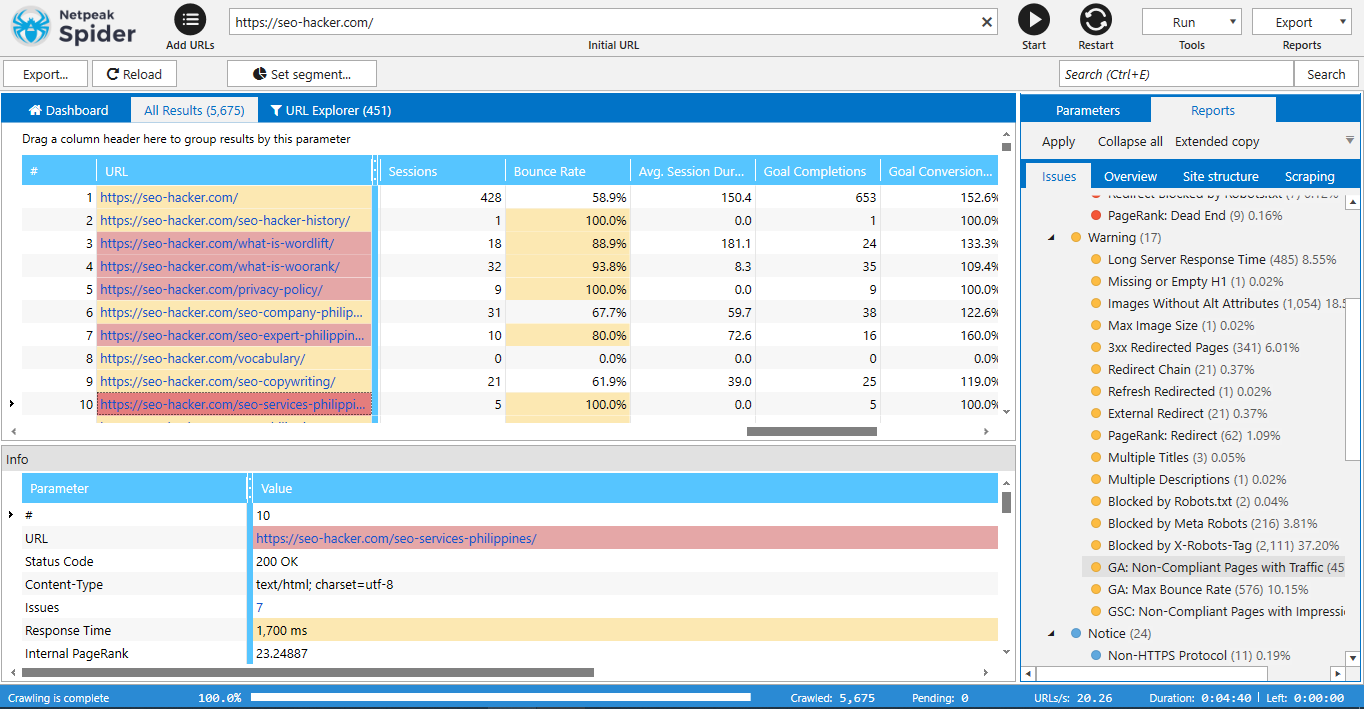Focus the Search (Ctrl+E) input field
This screenshot has height=709, width=1364.
pos(1175,74)
